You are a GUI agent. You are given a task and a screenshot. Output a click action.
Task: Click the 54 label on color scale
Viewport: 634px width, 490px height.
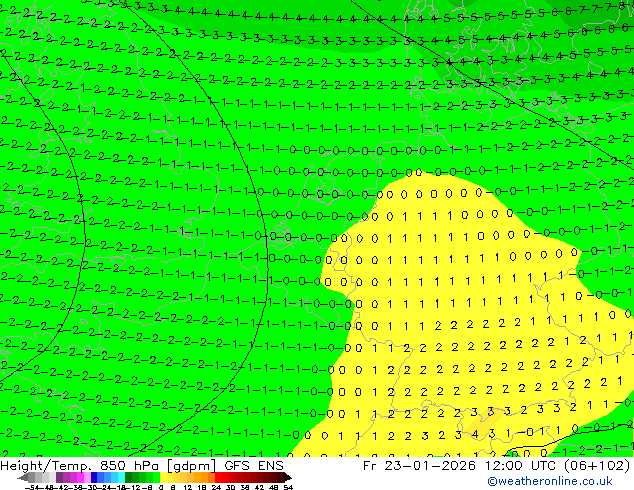pos(288,487)
